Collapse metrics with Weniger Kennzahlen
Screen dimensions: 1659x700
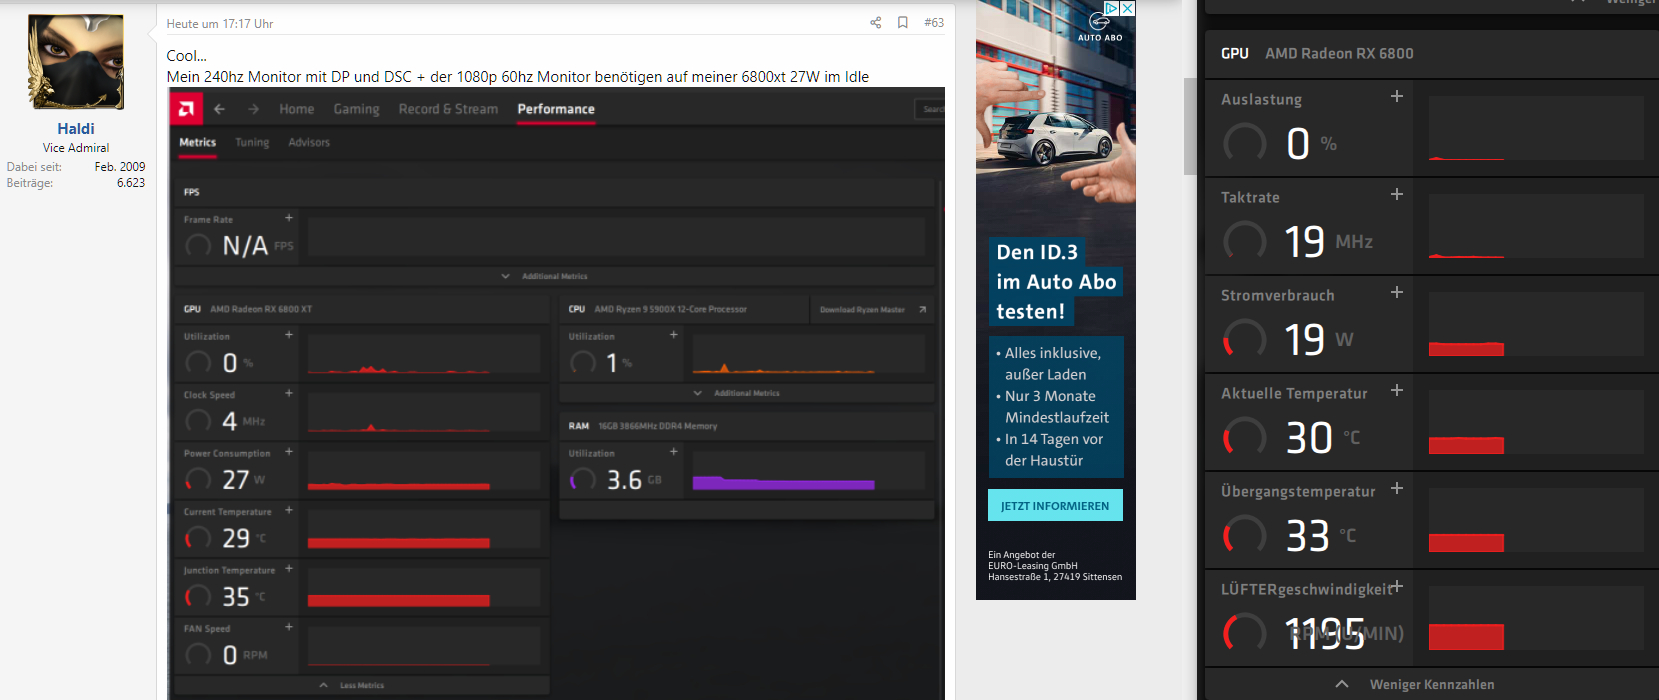[1415, 684]
